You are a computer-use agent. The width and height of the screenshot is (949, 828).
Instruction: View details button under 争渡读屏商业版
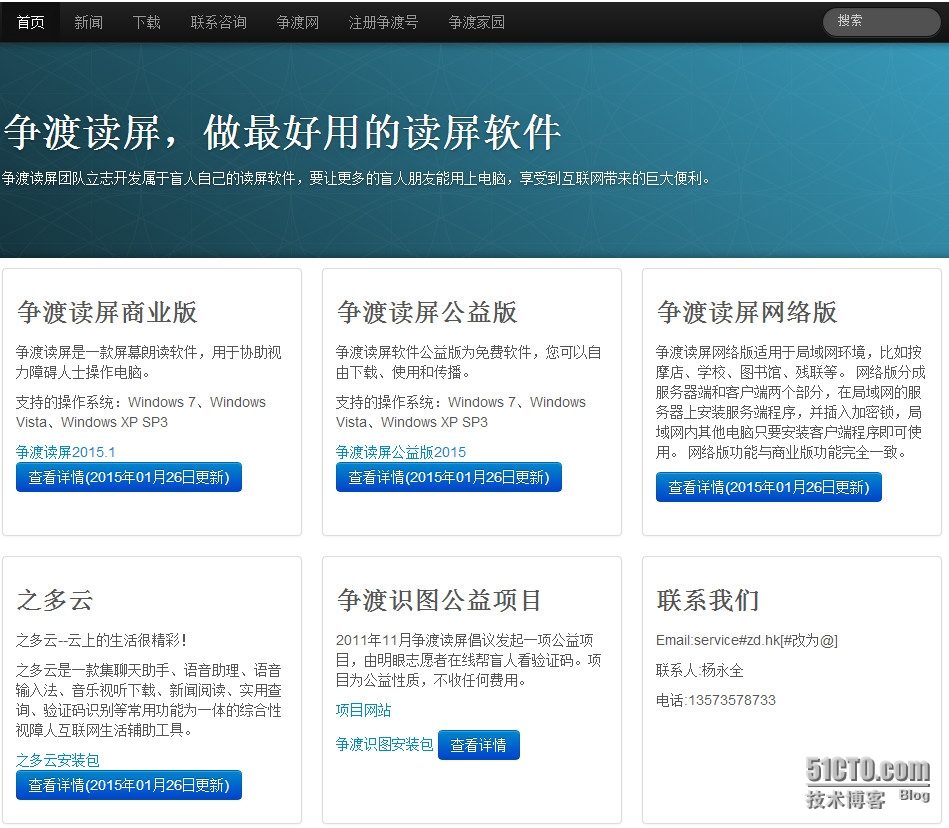[x=129, y=477]
